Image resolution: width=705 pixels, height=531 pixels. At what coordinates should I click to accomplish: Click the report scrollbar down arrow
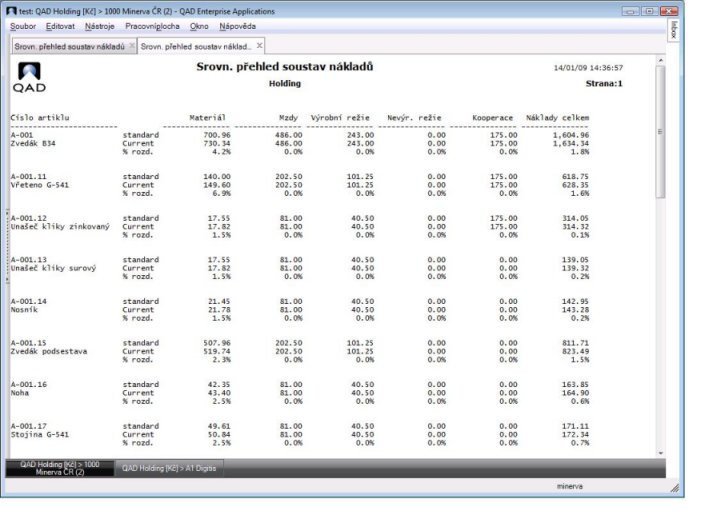pyautogui.click(x=660, y=453)
